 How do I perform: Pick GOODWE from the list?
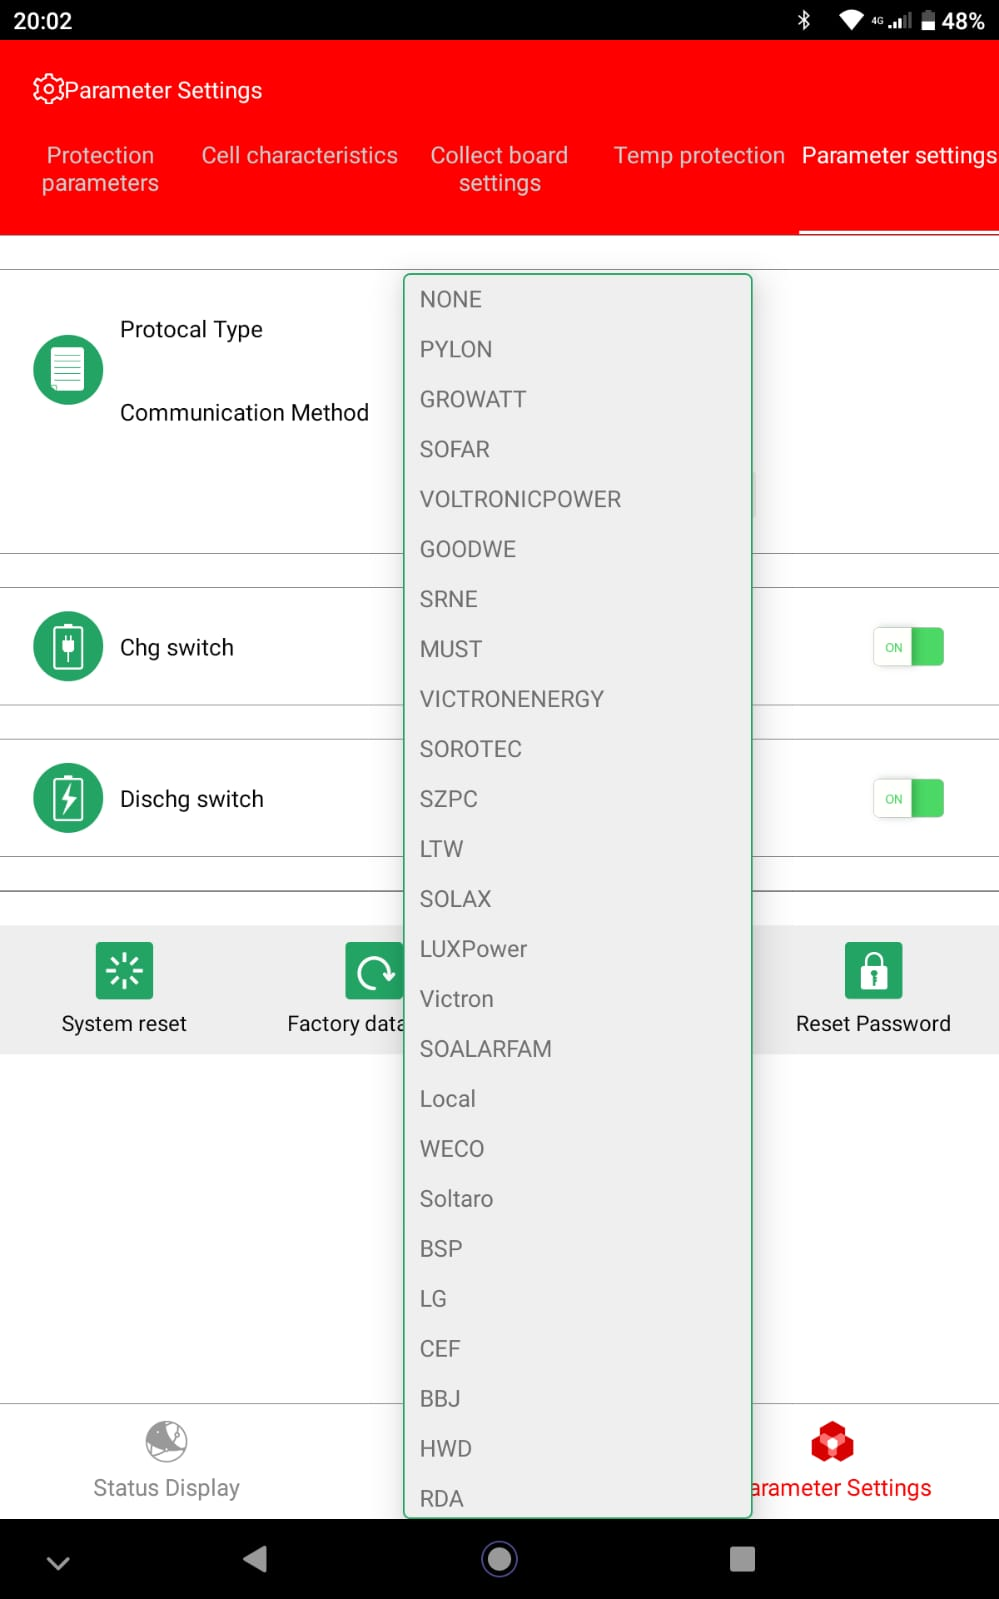[x=578, y=549]
